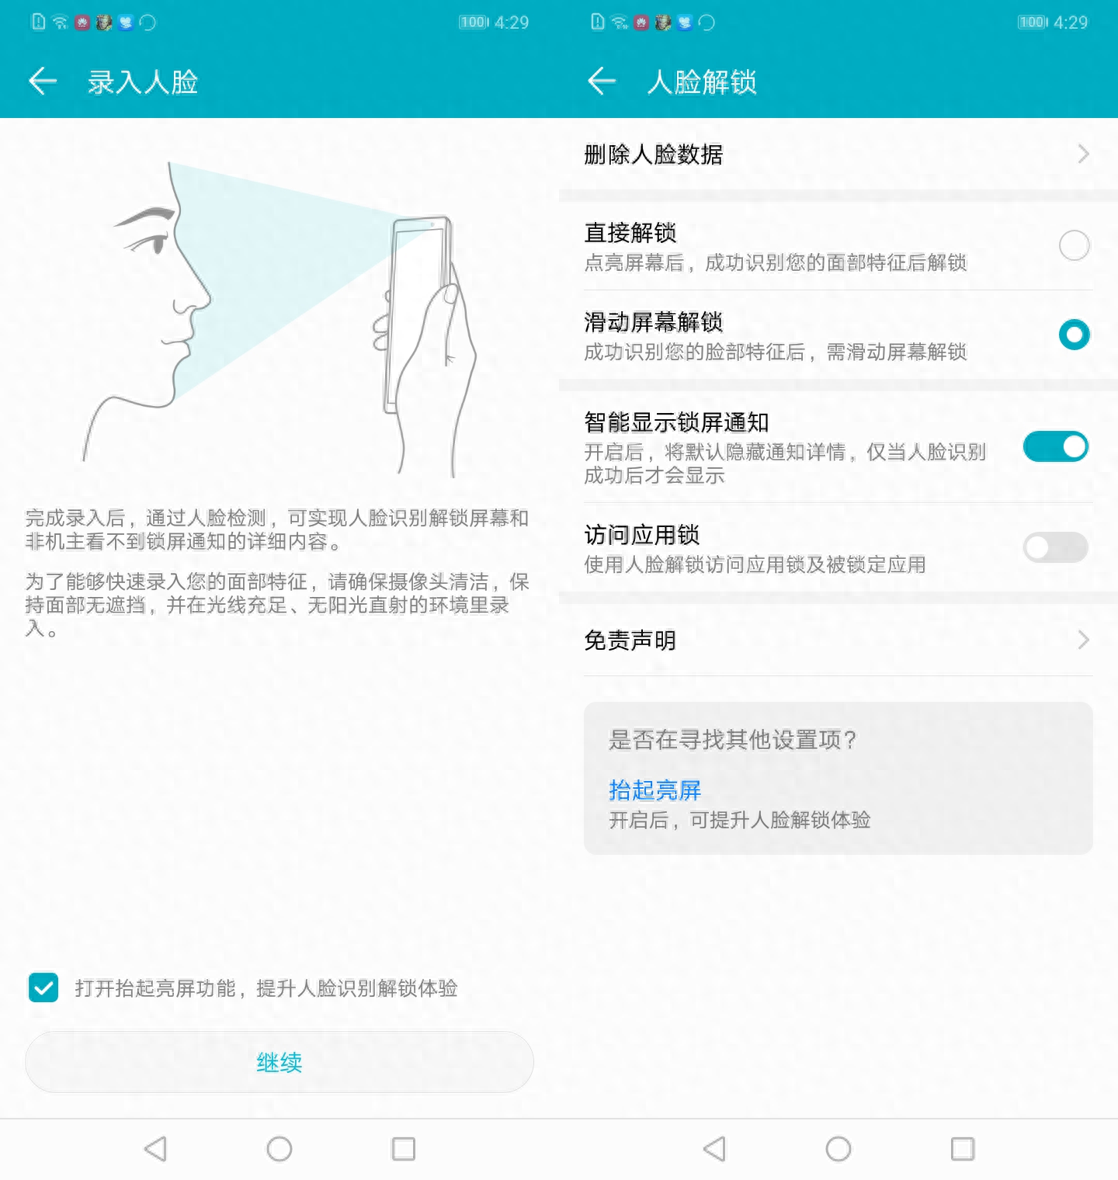Enable the 打开抬起亮屏功能 checkbox

pos(43,988)
